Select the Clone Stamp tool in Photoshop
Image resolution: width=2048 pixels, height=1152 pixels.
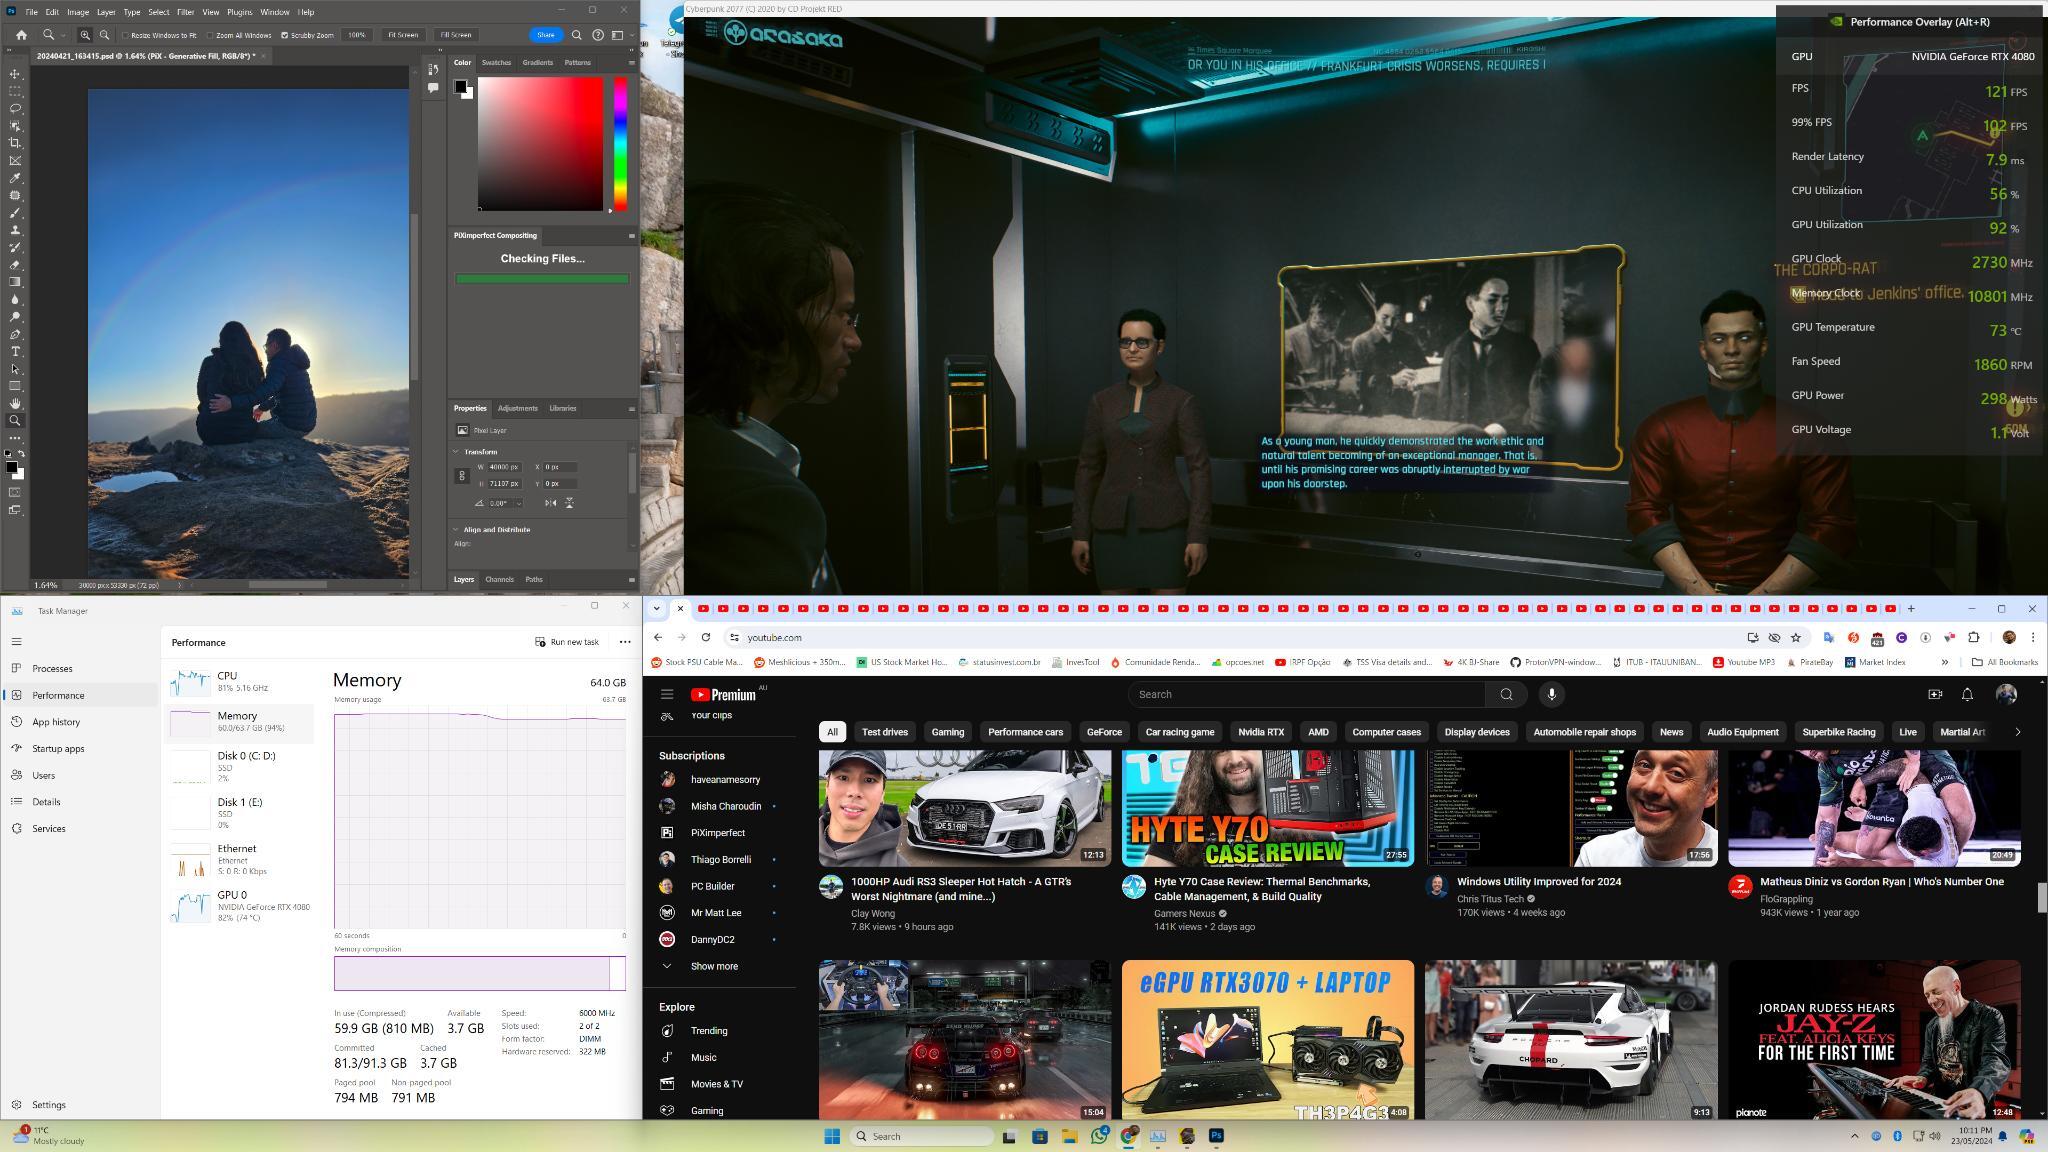pyautogui.click(x=15, y=230)
